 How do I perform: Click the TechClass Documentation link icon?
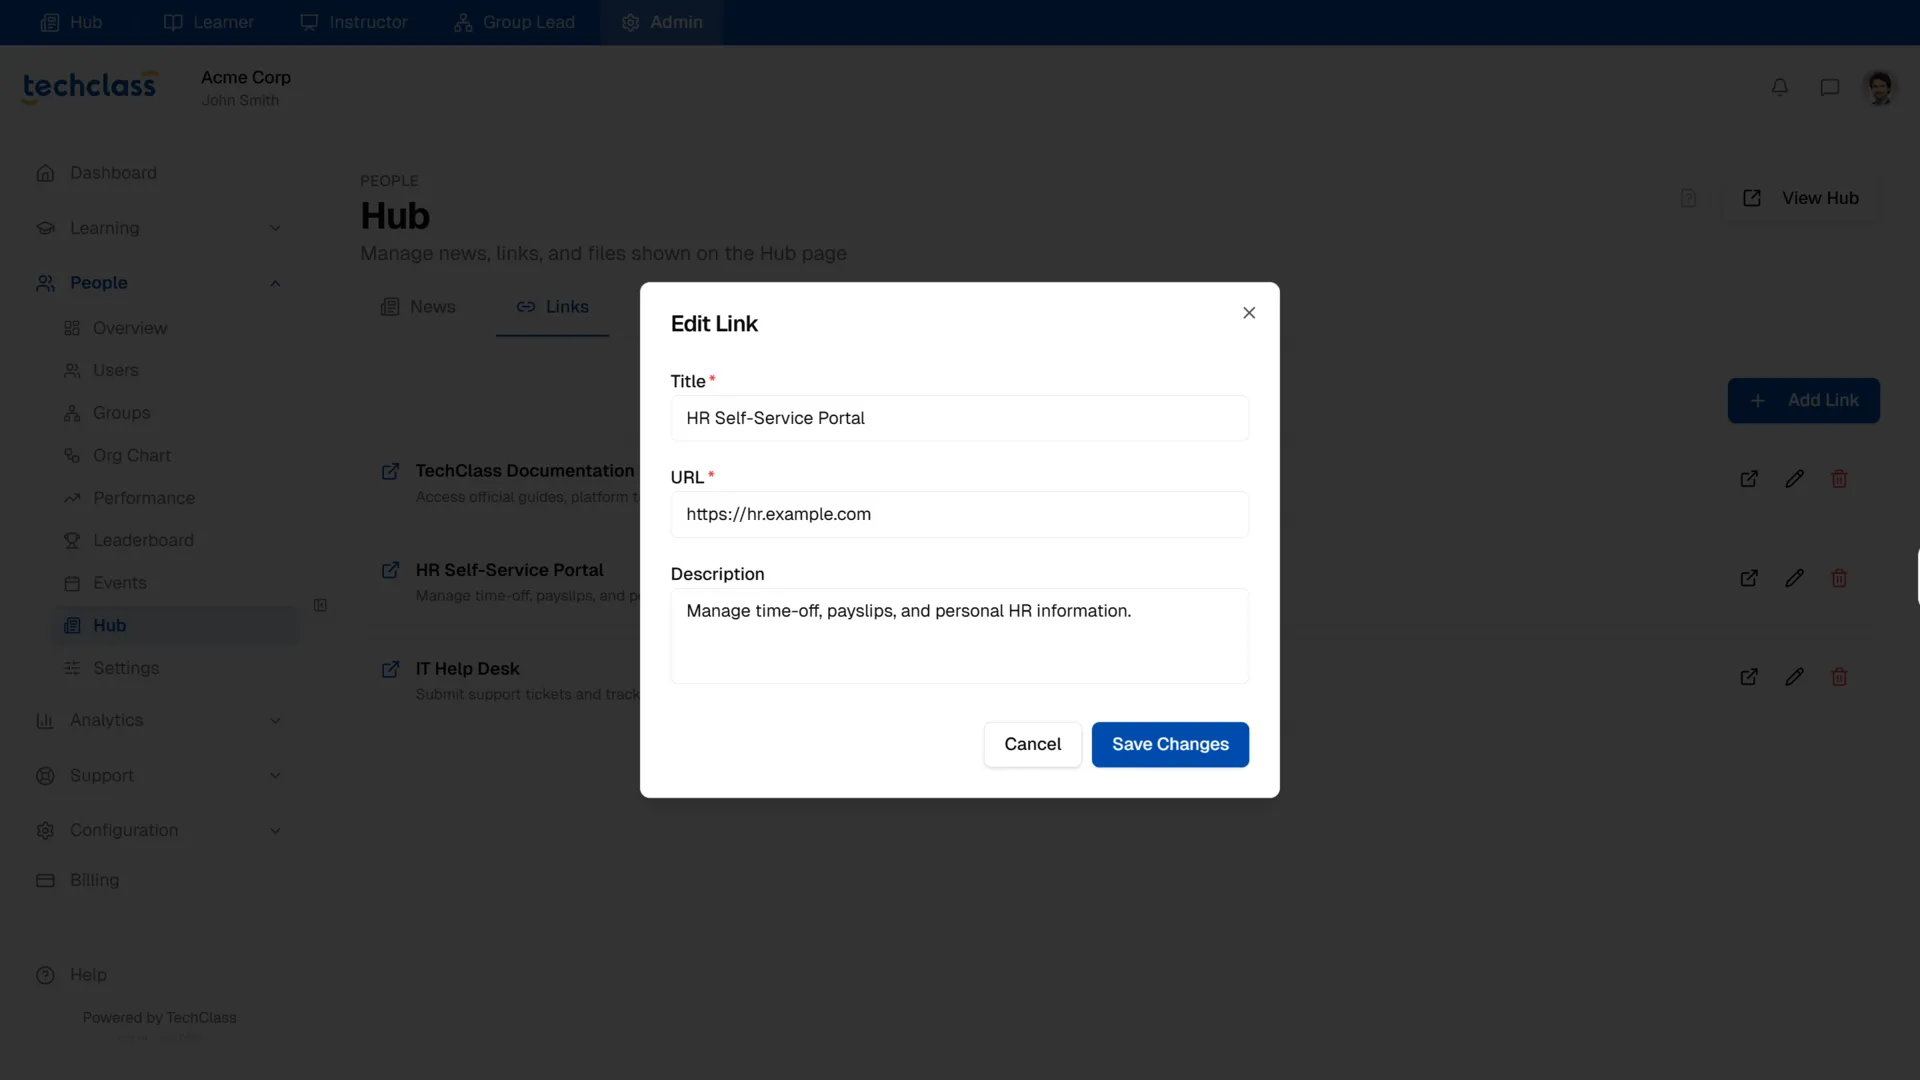390,471
